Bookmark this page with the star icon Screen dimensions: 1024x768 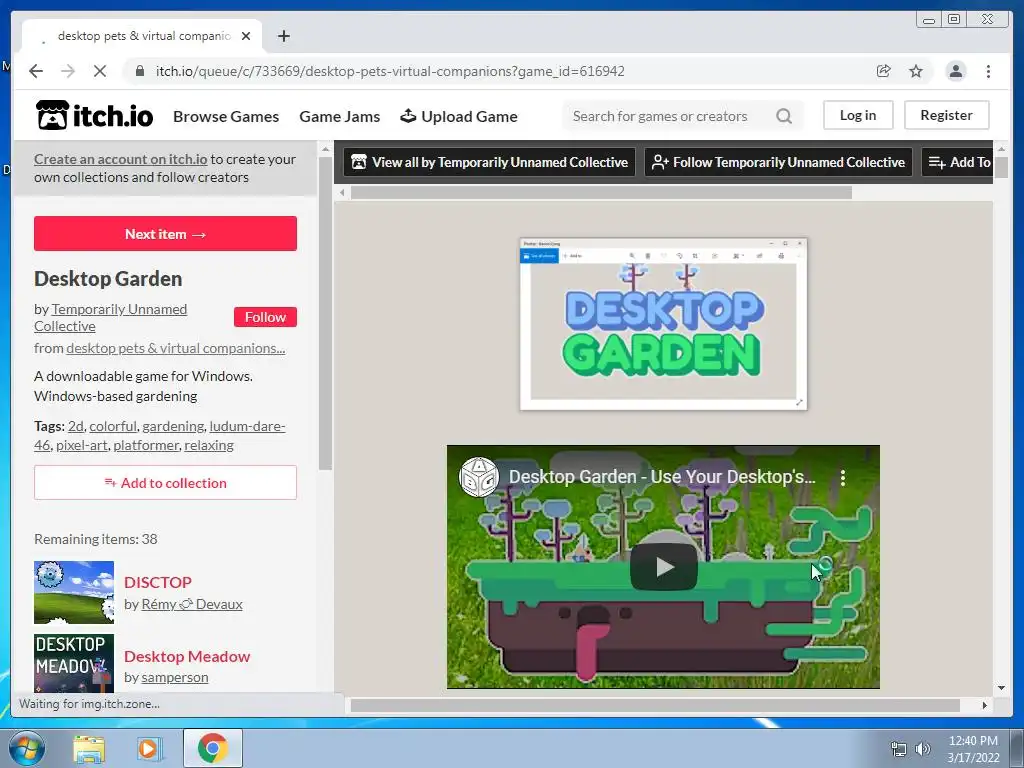point(916,71)
